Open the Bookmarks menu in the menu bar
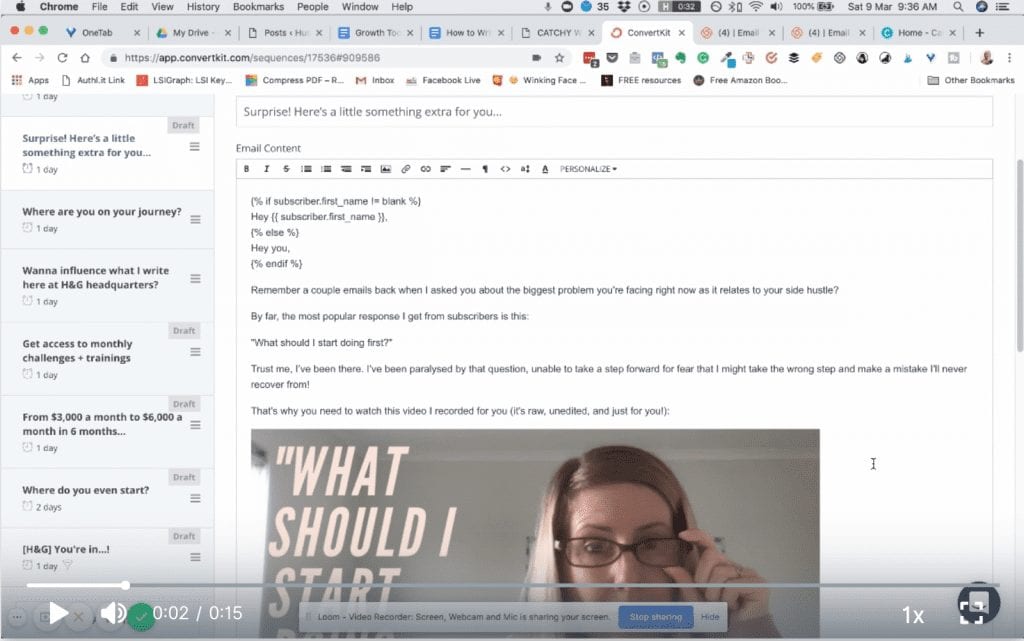The height and width of the screenshot is (641, 1024). [x=258, y=7]
